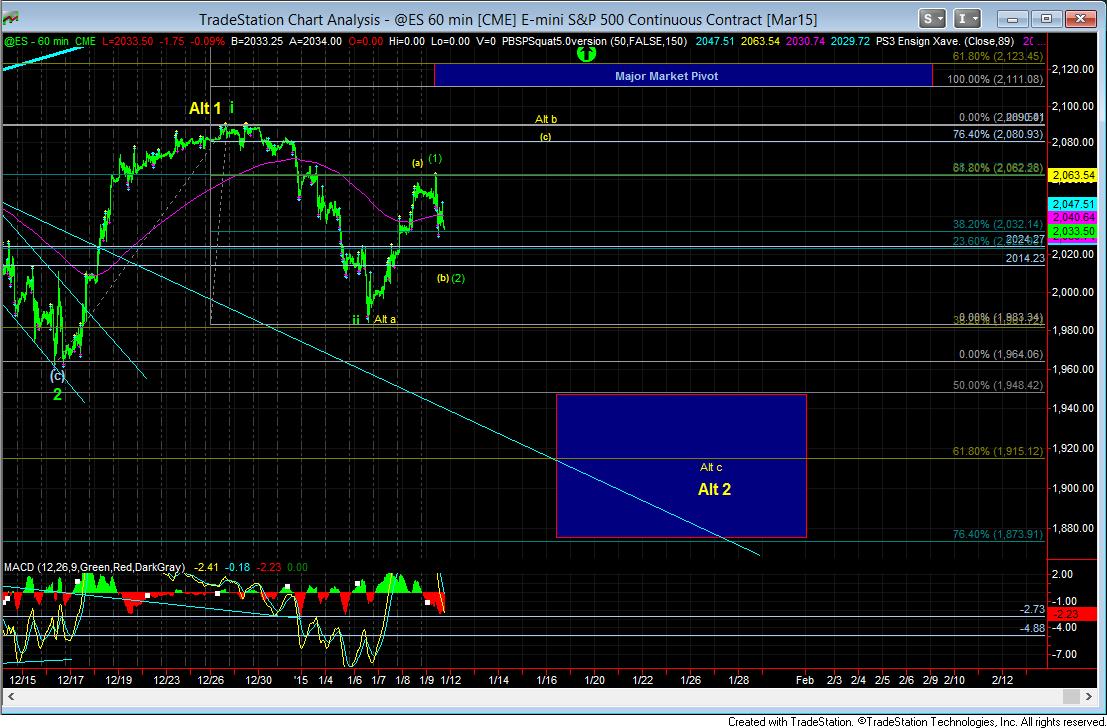The height and width of the screenshot is (728, 1107).
Task: Close the Chart Analysis window
Action: pos(1080,19)
